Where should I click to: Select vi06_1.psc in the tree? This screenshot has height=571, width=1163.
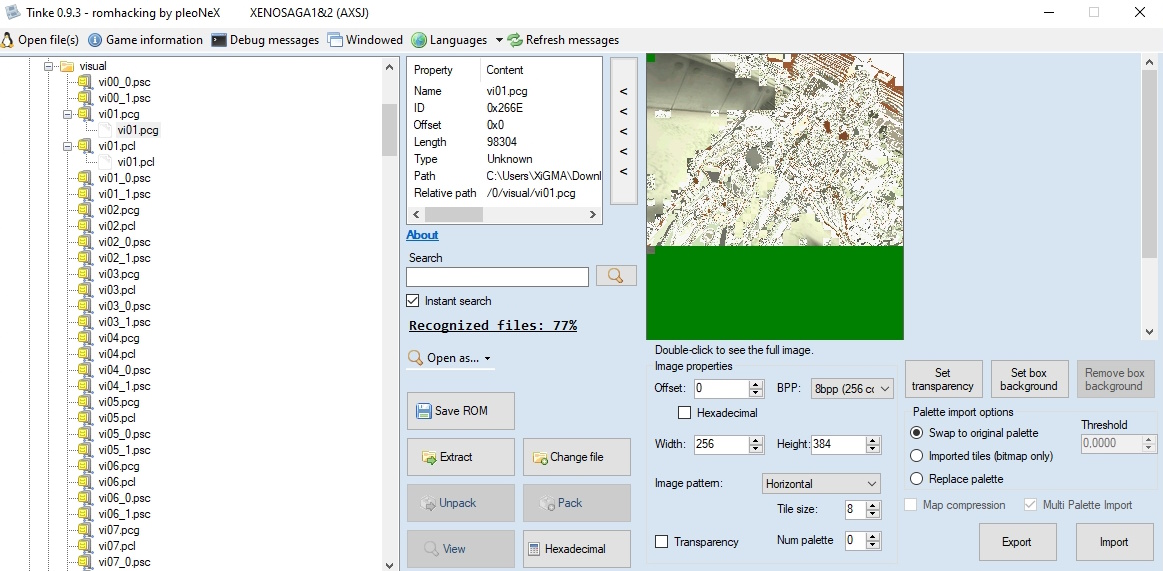pos(124,514)
